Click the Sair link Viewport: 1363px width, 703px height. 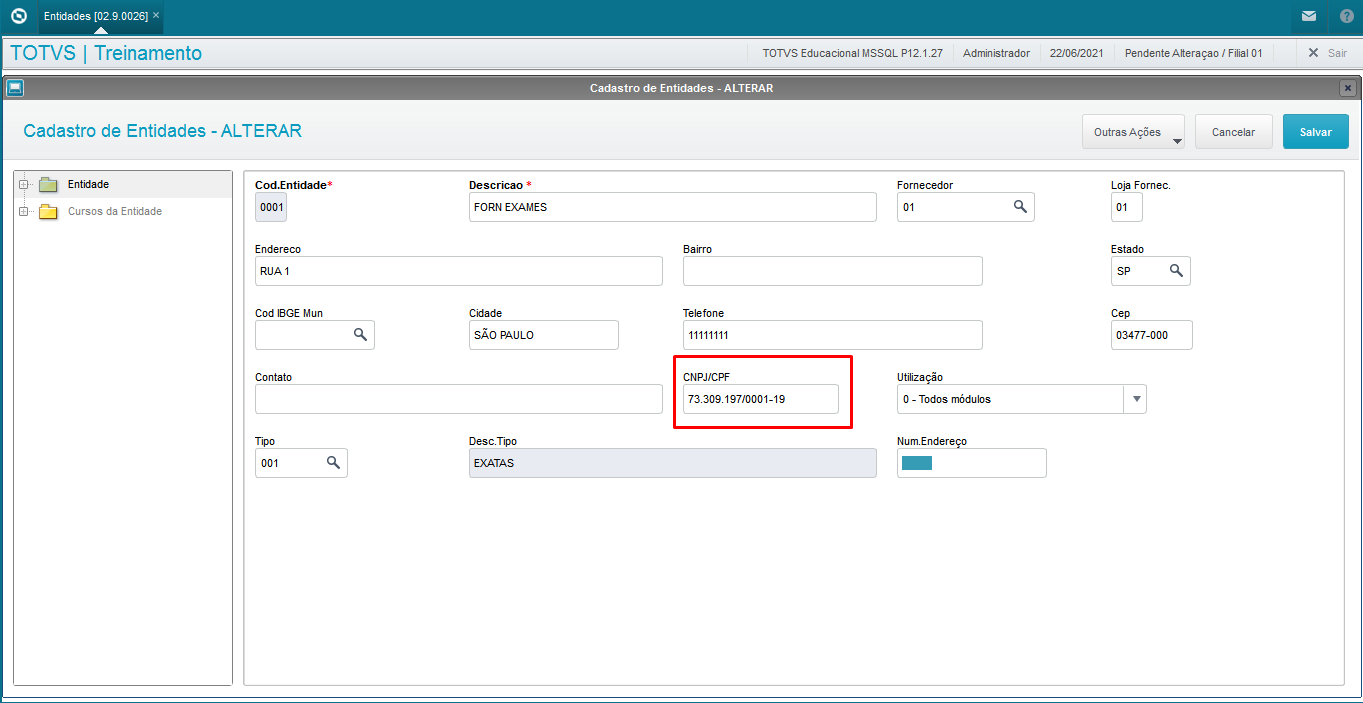pyautogui.click(x=1337, y=53)
